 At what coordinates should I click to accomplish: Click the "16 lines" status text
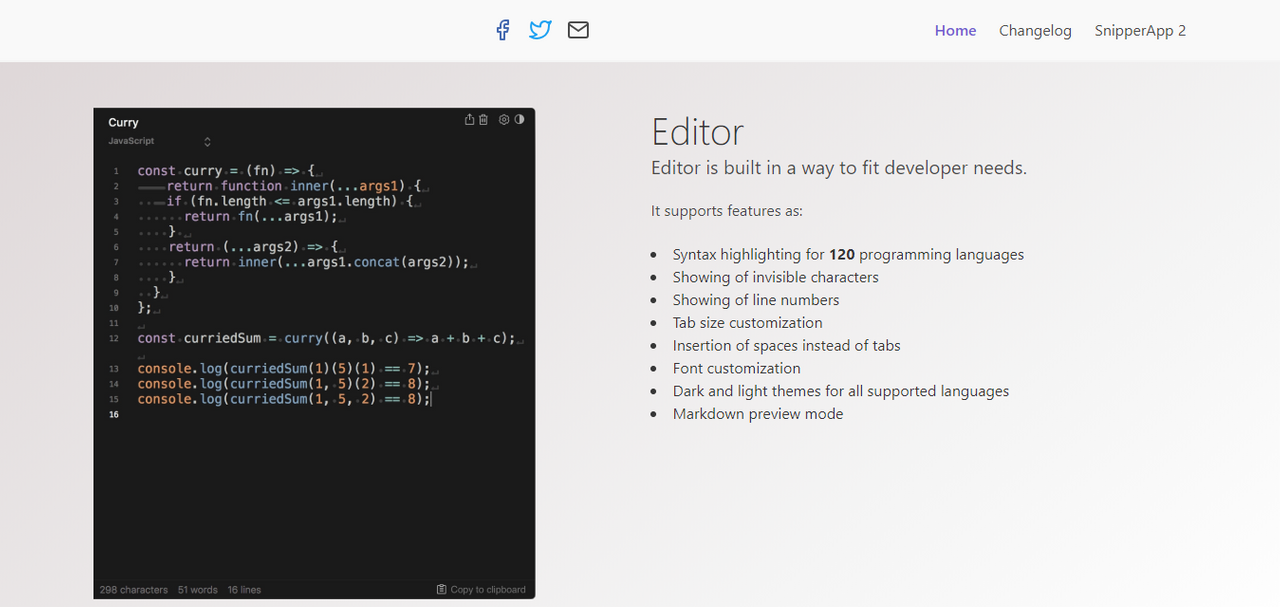tap(244, 590)
